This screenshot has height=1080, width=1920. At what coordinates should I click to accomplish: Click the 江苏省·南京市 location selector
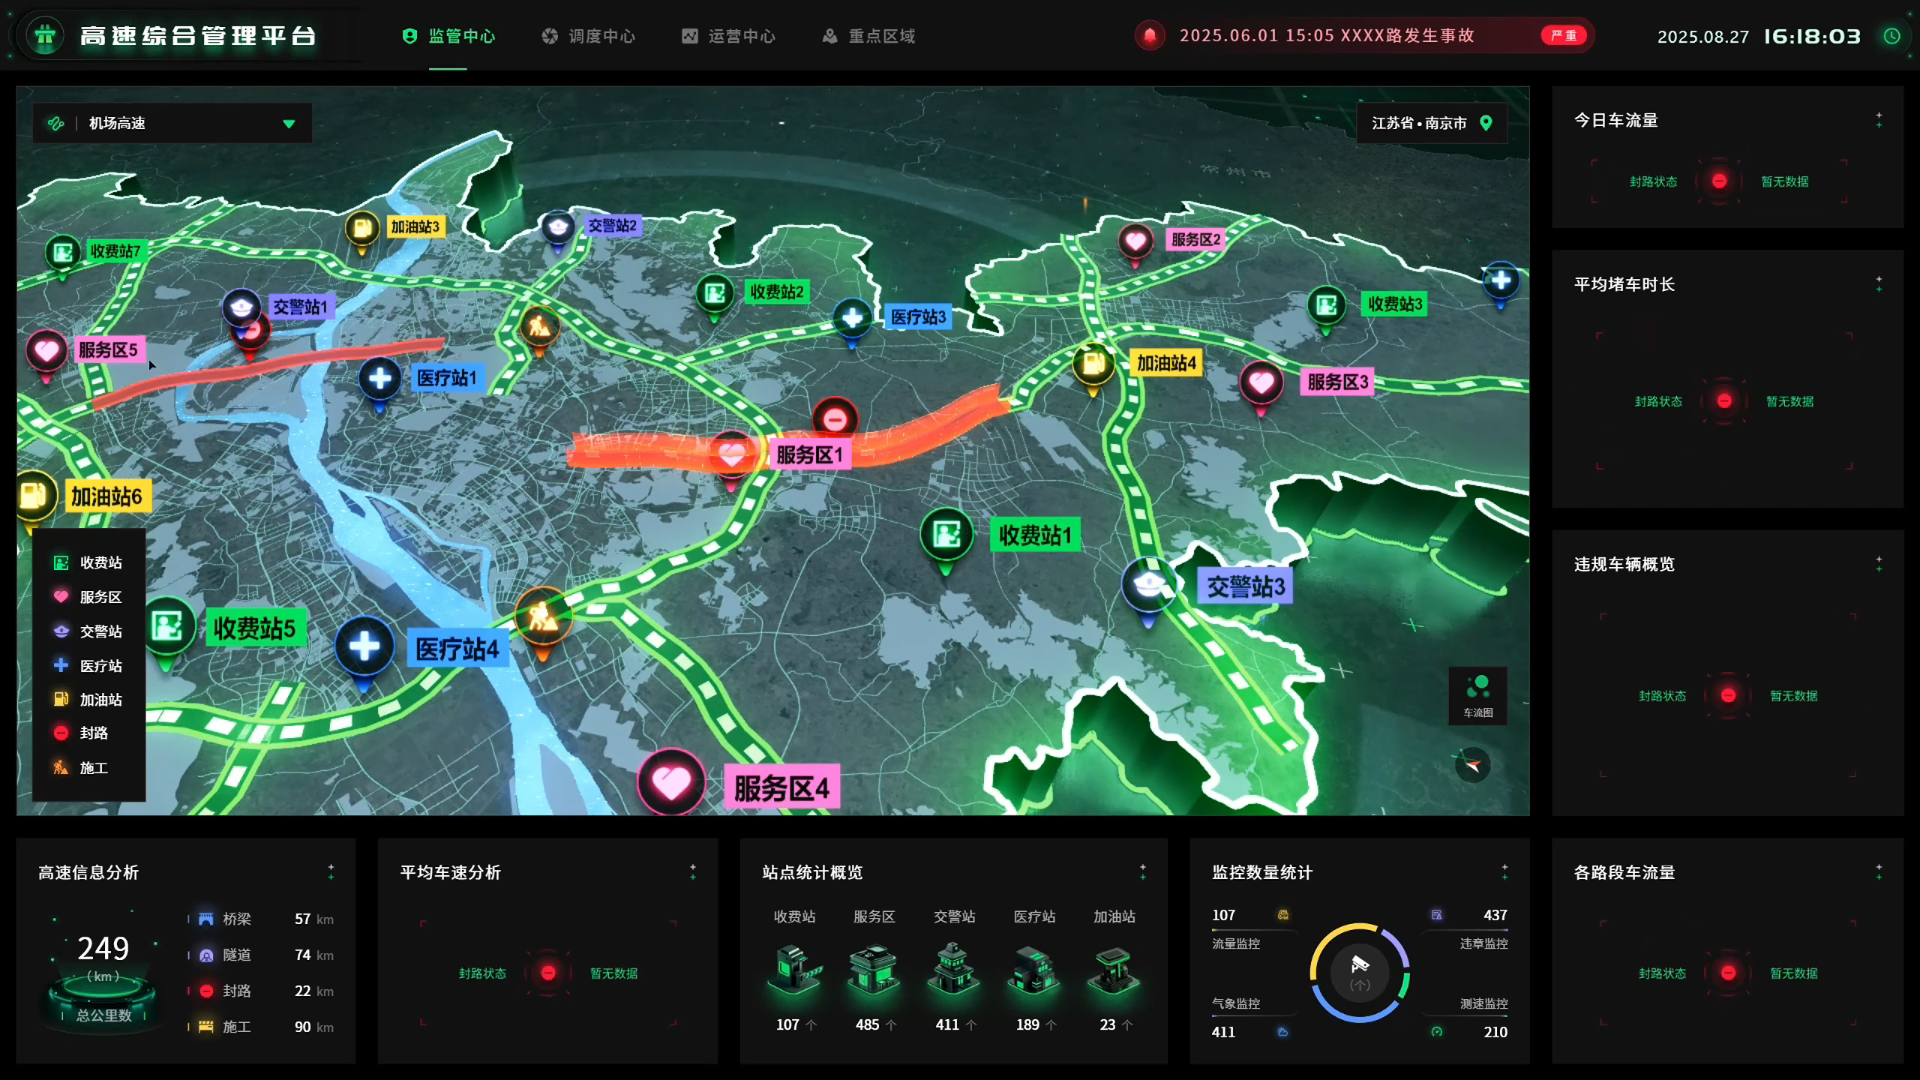[x=1432, y=123]
